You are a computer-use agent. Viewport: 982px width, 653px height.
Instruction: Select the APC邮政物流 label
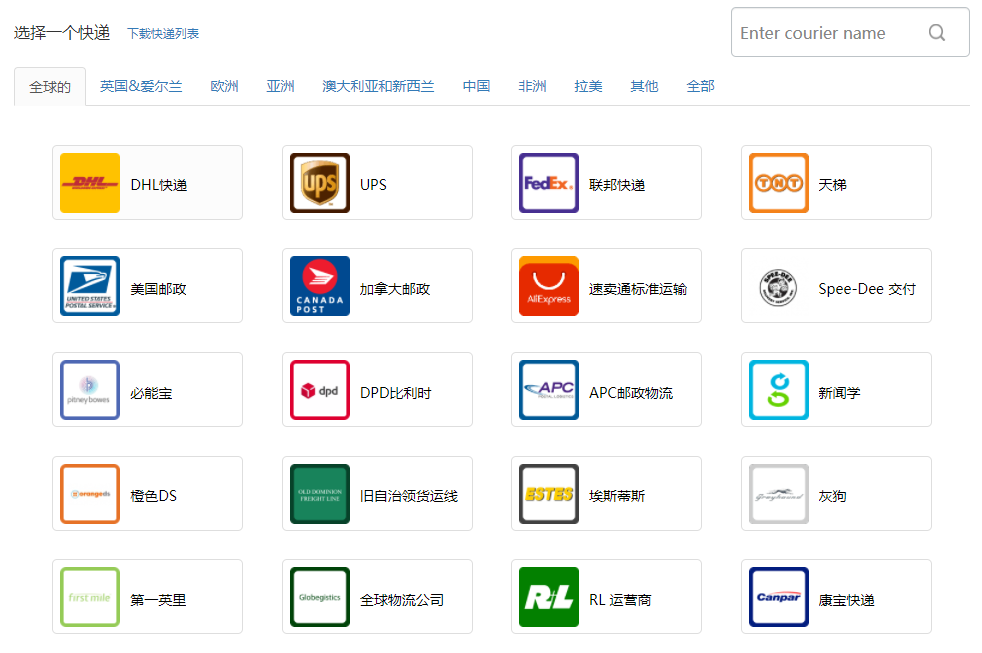(631, 393)
